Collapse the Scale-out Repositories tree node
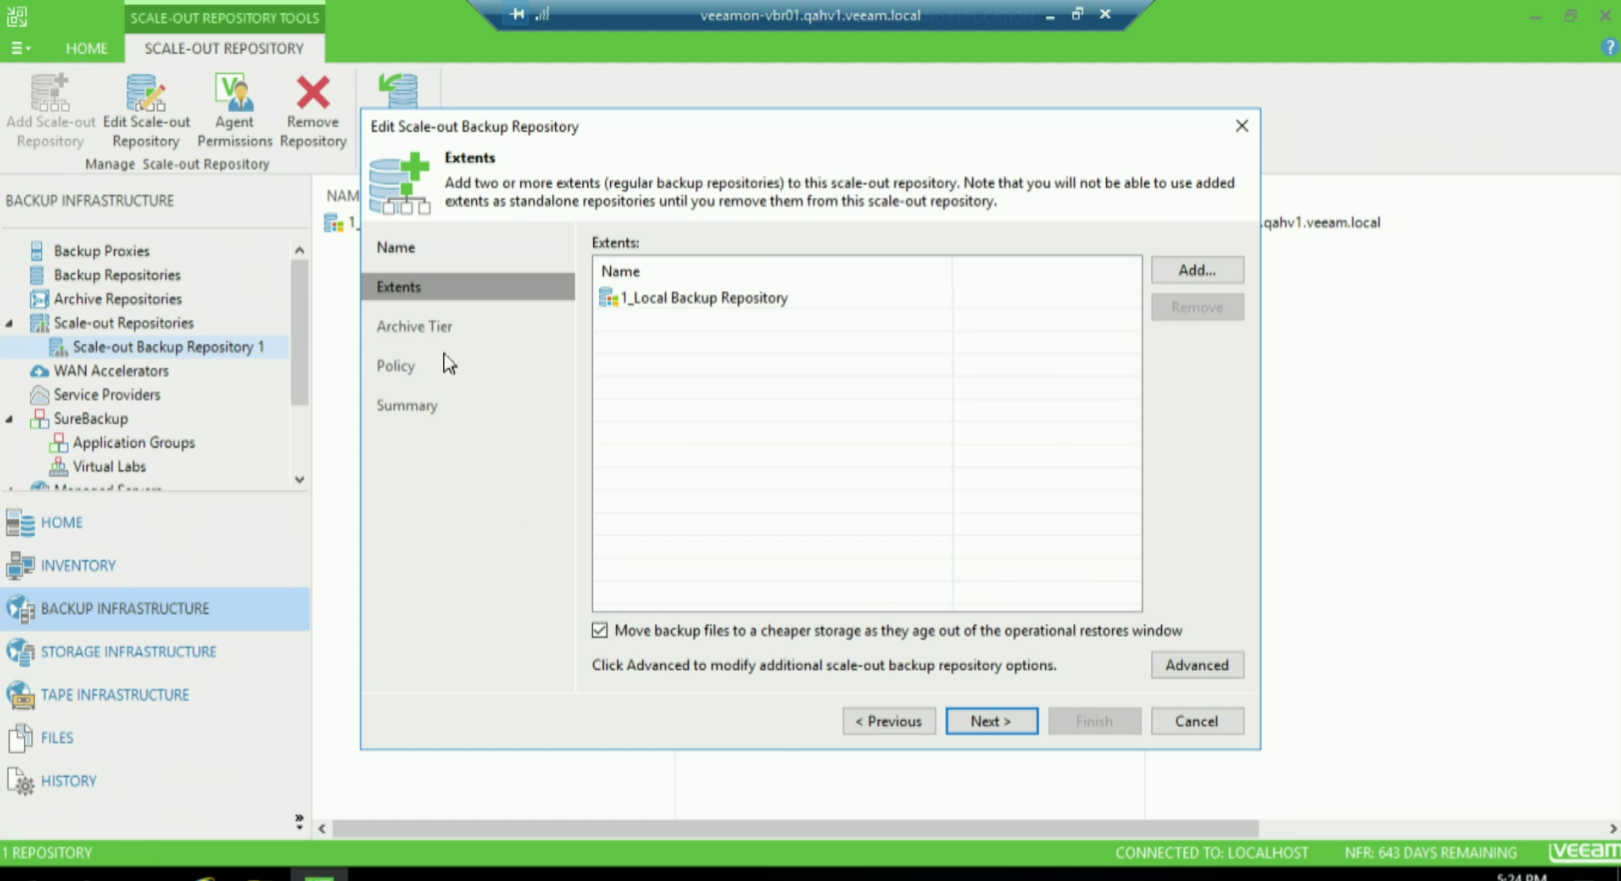The width and height of the screenshot is (1621, 881). [x=10, y=323]
